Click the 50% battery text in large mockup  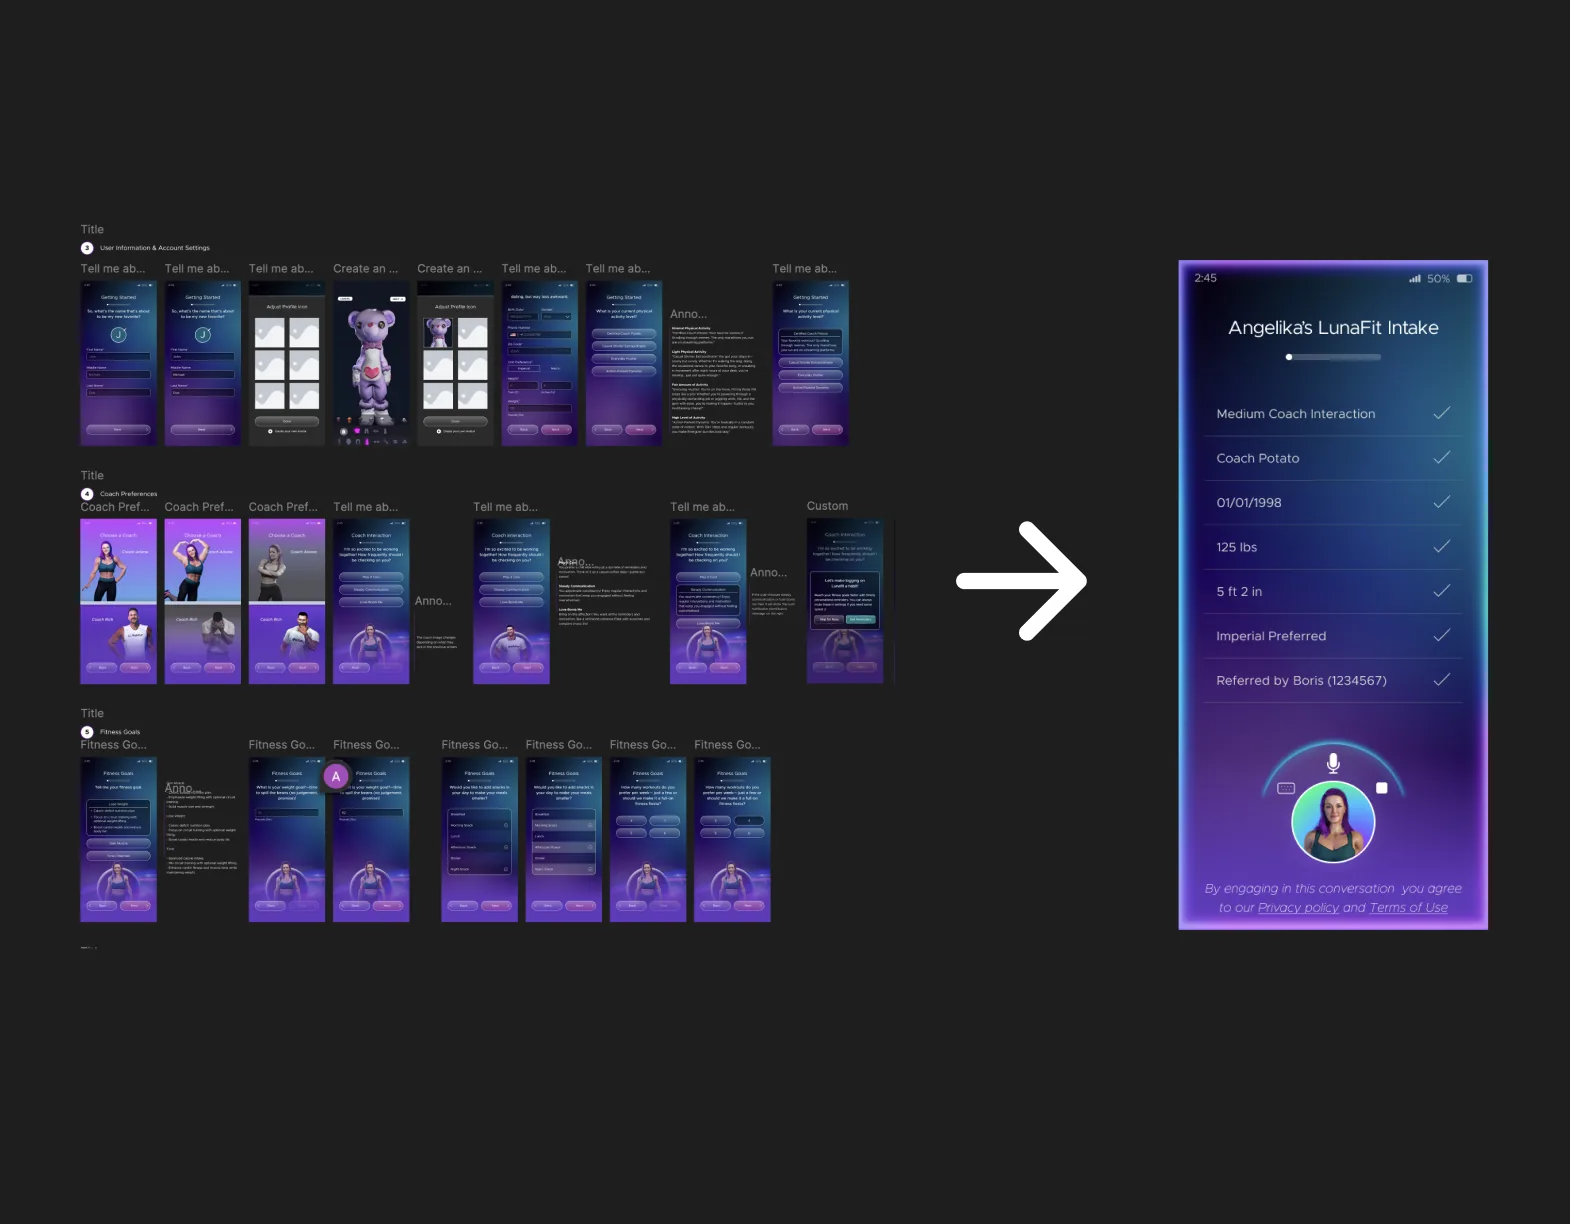pos(1438,279)
